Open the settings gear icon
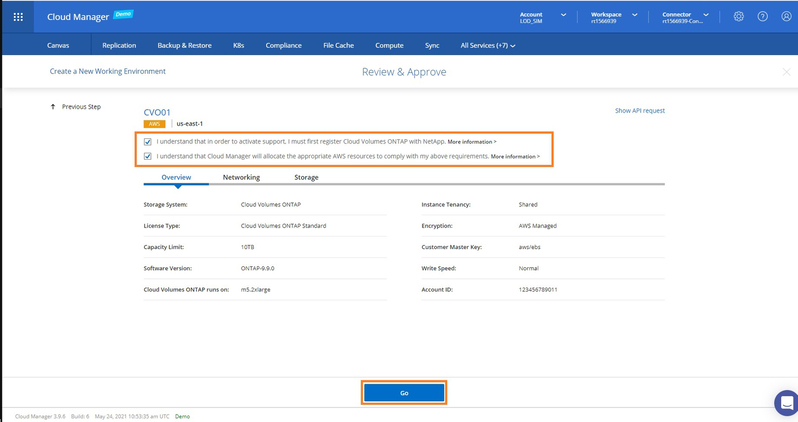 [738, 17]
